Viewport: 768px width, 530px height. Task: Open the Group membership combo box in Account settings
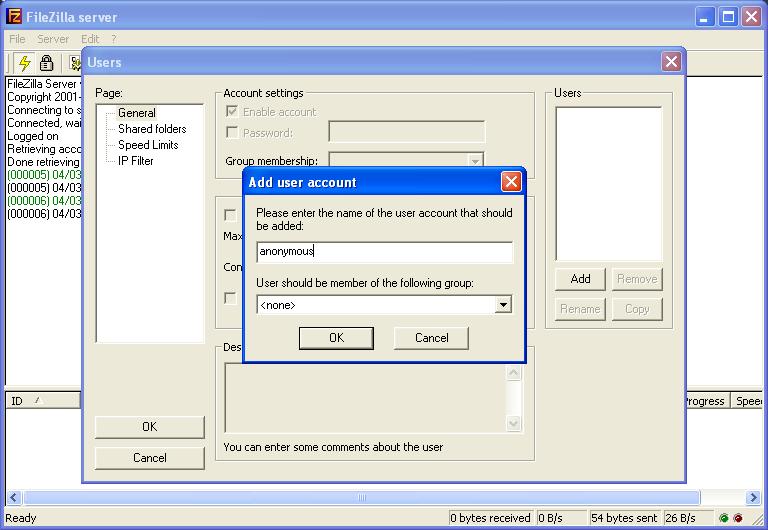[x=406, y=161]
